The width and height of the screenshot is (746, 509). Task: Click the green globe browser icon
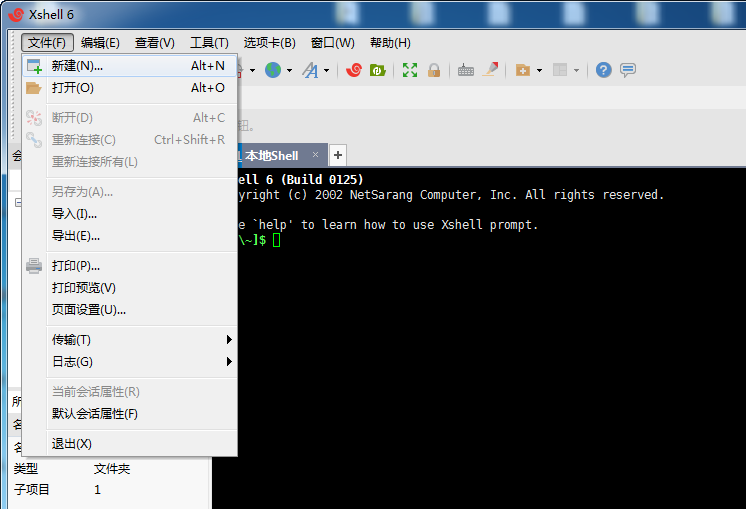click(273, 70)
